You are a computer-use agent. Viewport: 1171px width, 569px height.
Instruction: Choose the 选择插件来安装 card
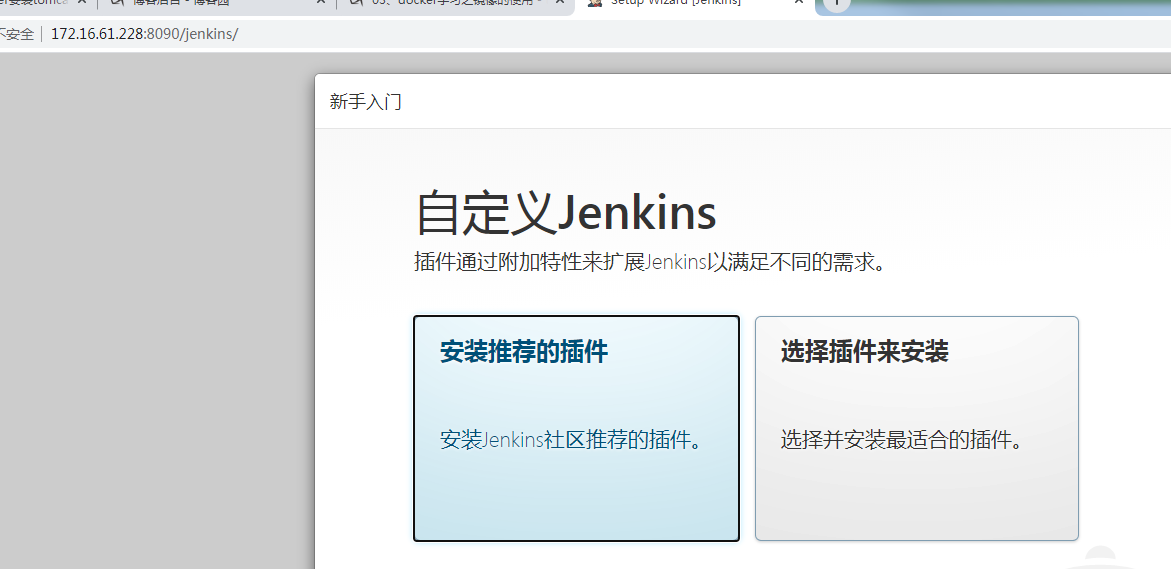coord(916,428)
